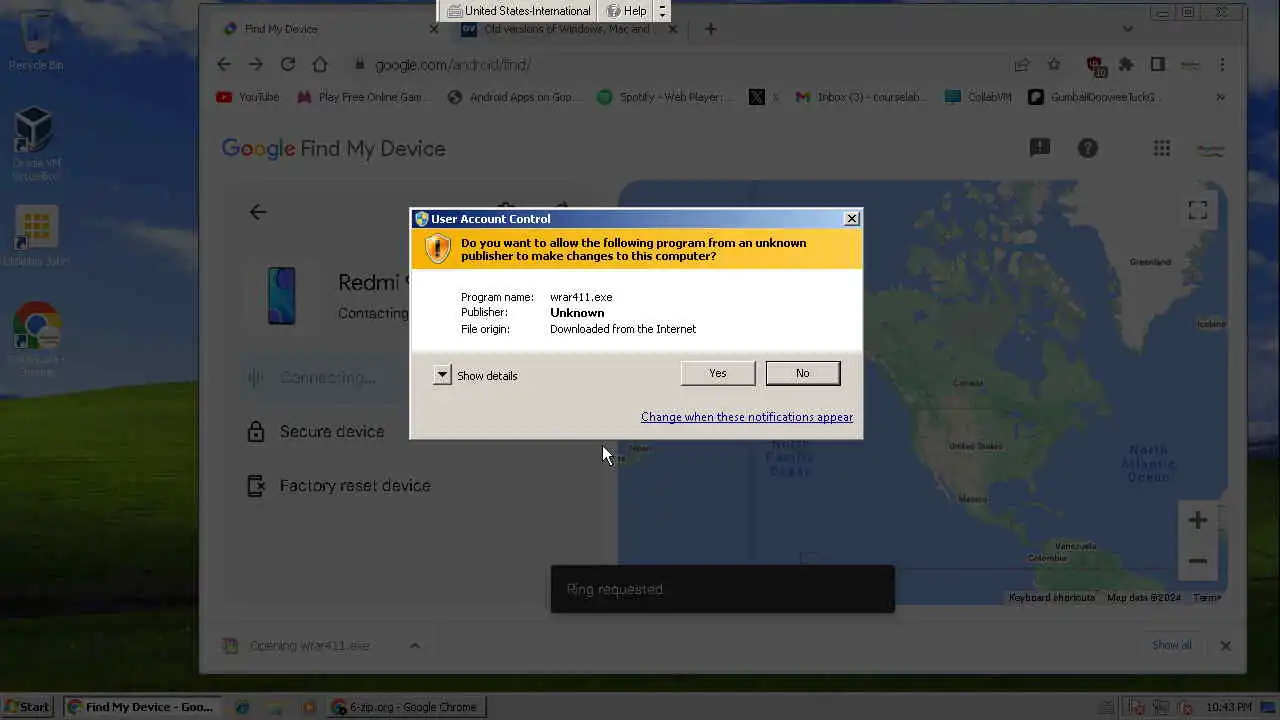Close the Chrome downloads bar
This screenshot has height=720, width=1280.
1226,646
